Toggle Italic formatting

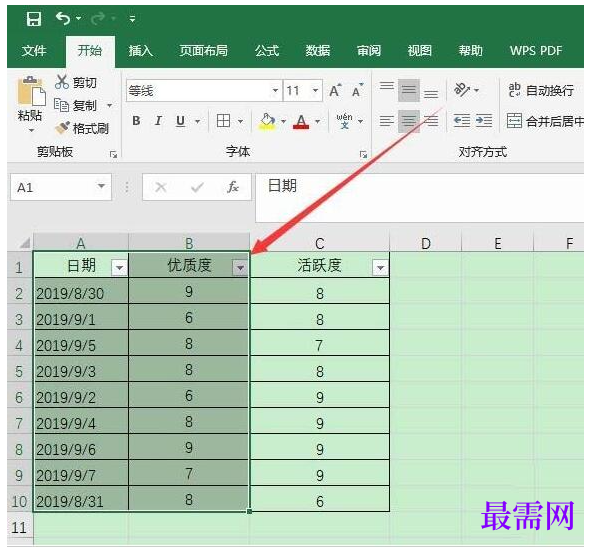tap(158, 121)
